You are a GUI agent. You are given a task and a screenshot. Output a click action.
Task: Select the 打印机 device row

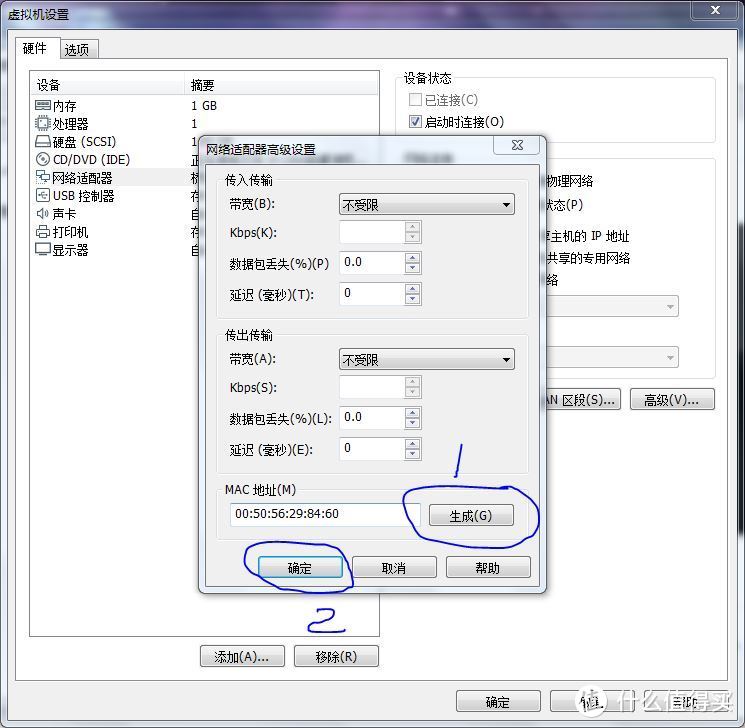click(x=114, y=232)
